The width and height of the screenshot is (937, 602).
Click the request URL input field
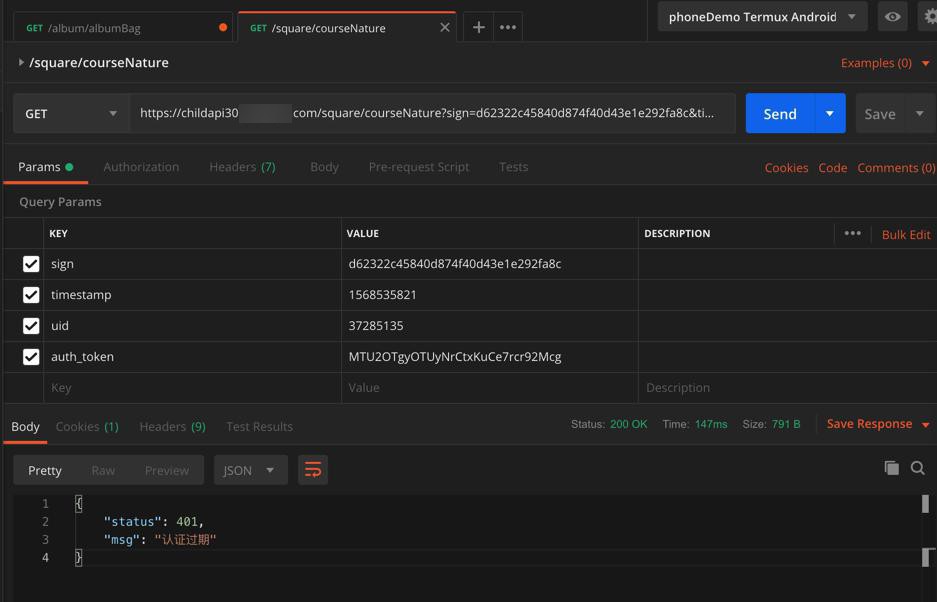[x=432, y=114]
